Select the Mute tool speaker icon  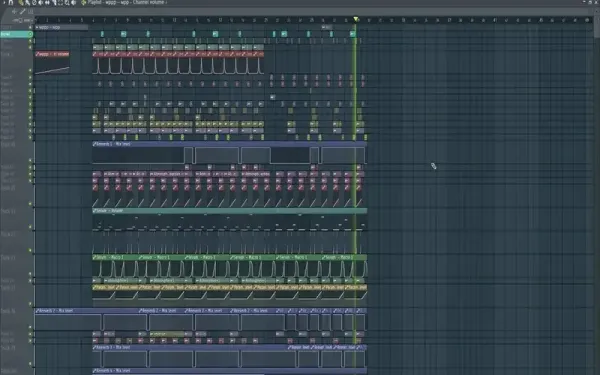[40, 2]
